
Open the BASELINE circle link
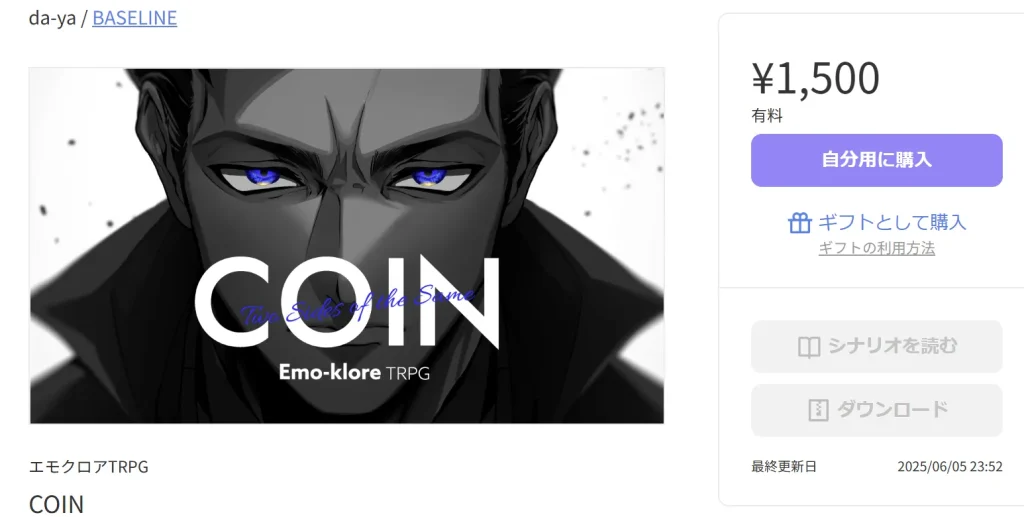[135, 18]
